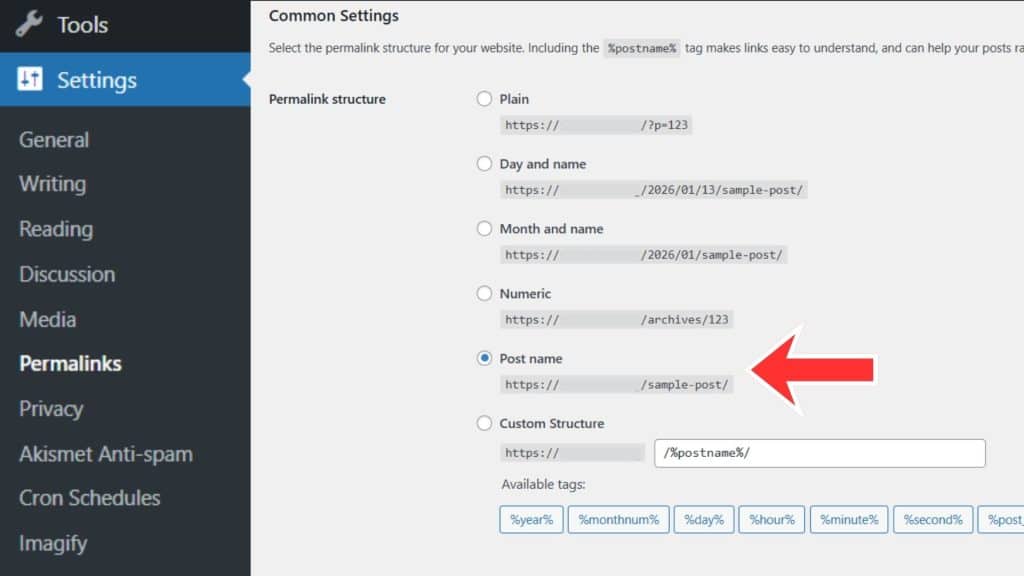
Task: Open the Reading settings page
Action: pyautogui.click(x=54, y=229)
